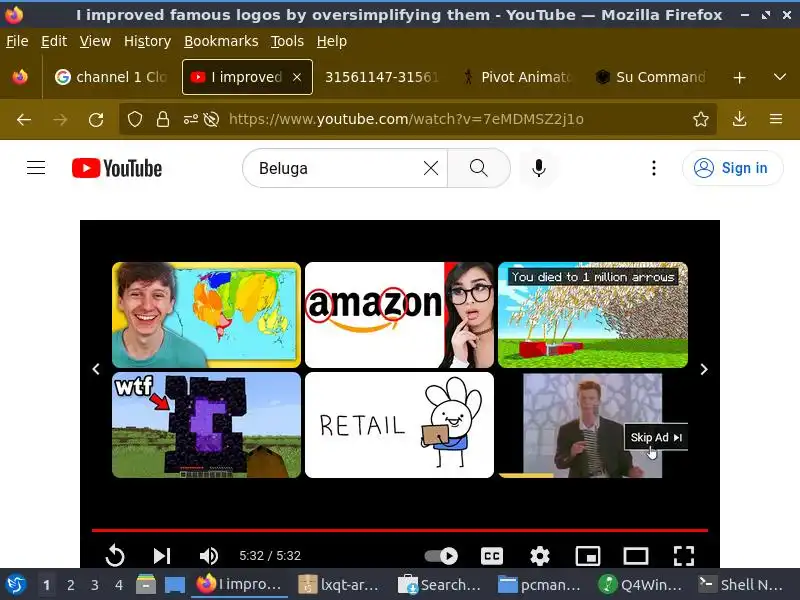Mute the video with speaker icon
The width and height of the screenshot is (800, 600).
click(x=209, y=556)
